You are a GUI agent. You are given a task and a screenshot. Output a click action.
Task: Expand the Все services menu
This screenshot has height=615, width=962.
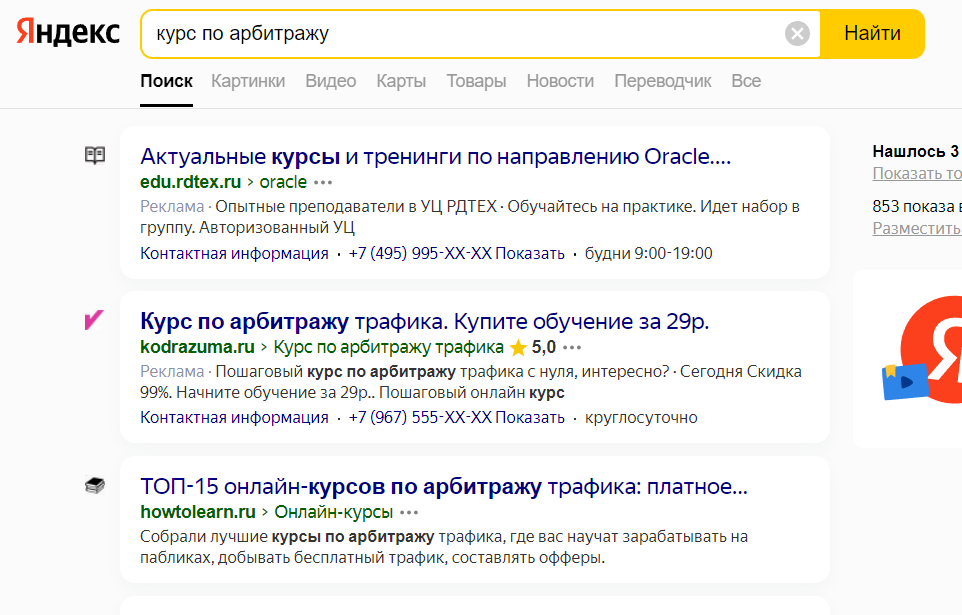click(746, 81)
